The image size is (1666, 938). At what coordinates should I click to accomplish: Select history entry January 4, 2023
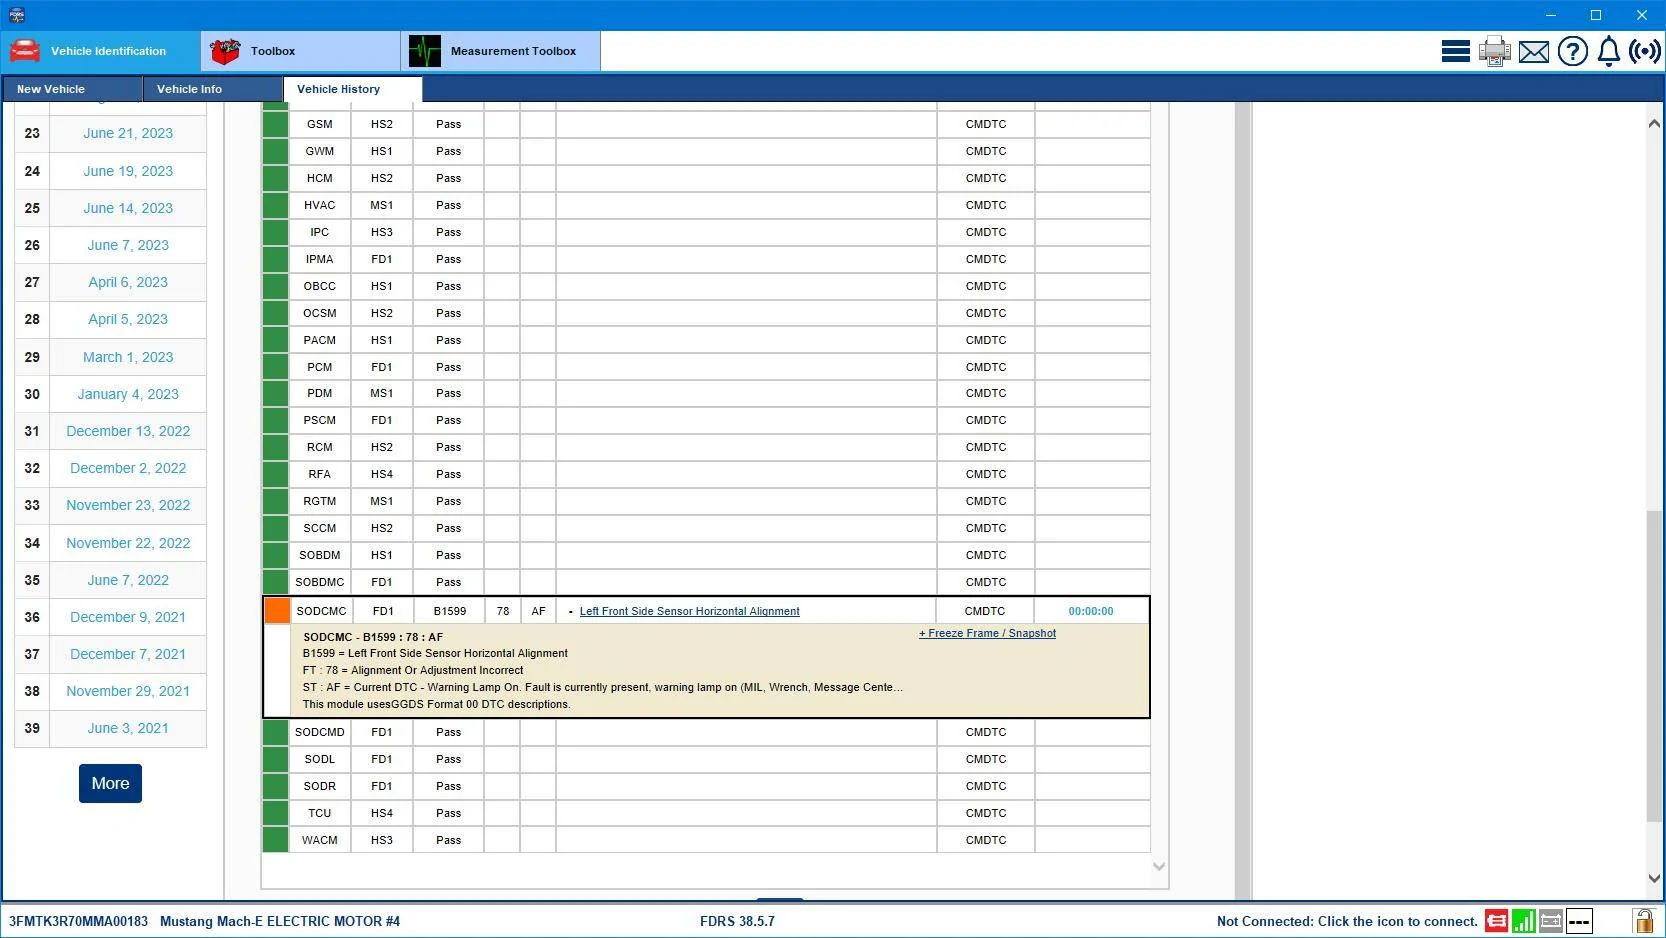(x=128, y=394)
